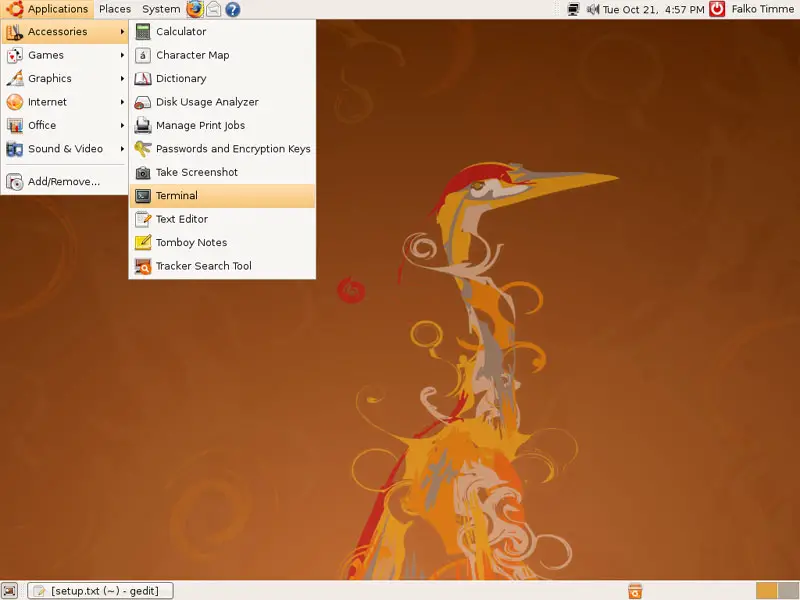Click the red power quit icon

717,9
